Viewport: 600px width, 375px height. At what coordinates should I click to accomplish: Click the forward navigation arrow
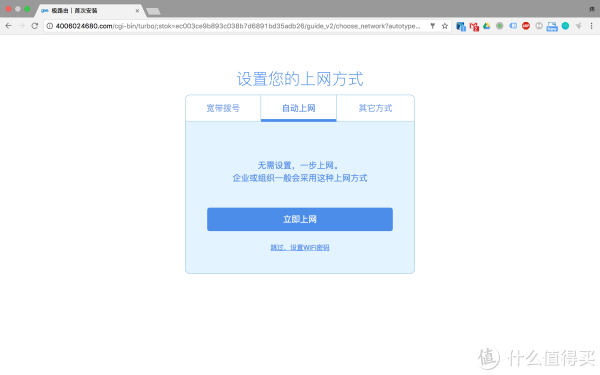click(21, 26)
